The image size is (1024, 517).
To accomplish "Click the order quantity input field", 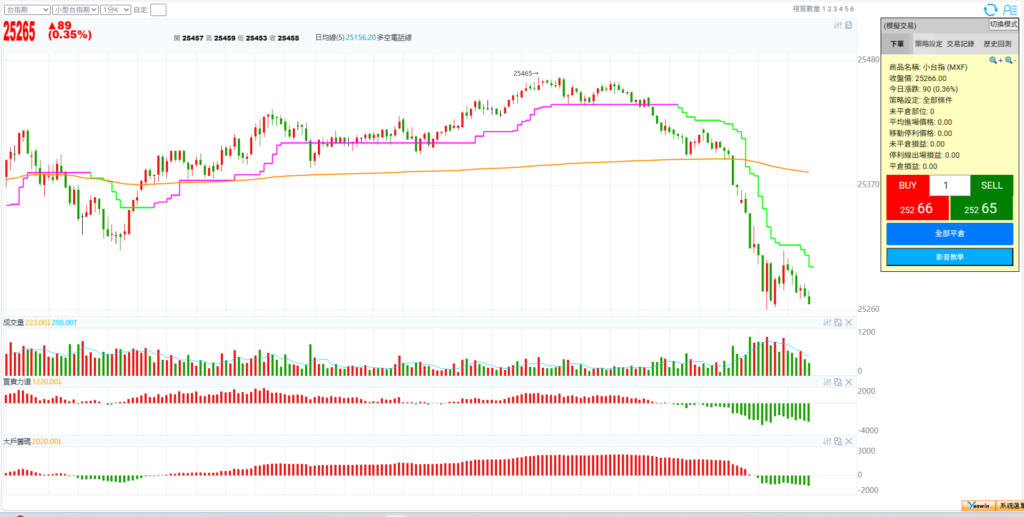I will (949, 185).
